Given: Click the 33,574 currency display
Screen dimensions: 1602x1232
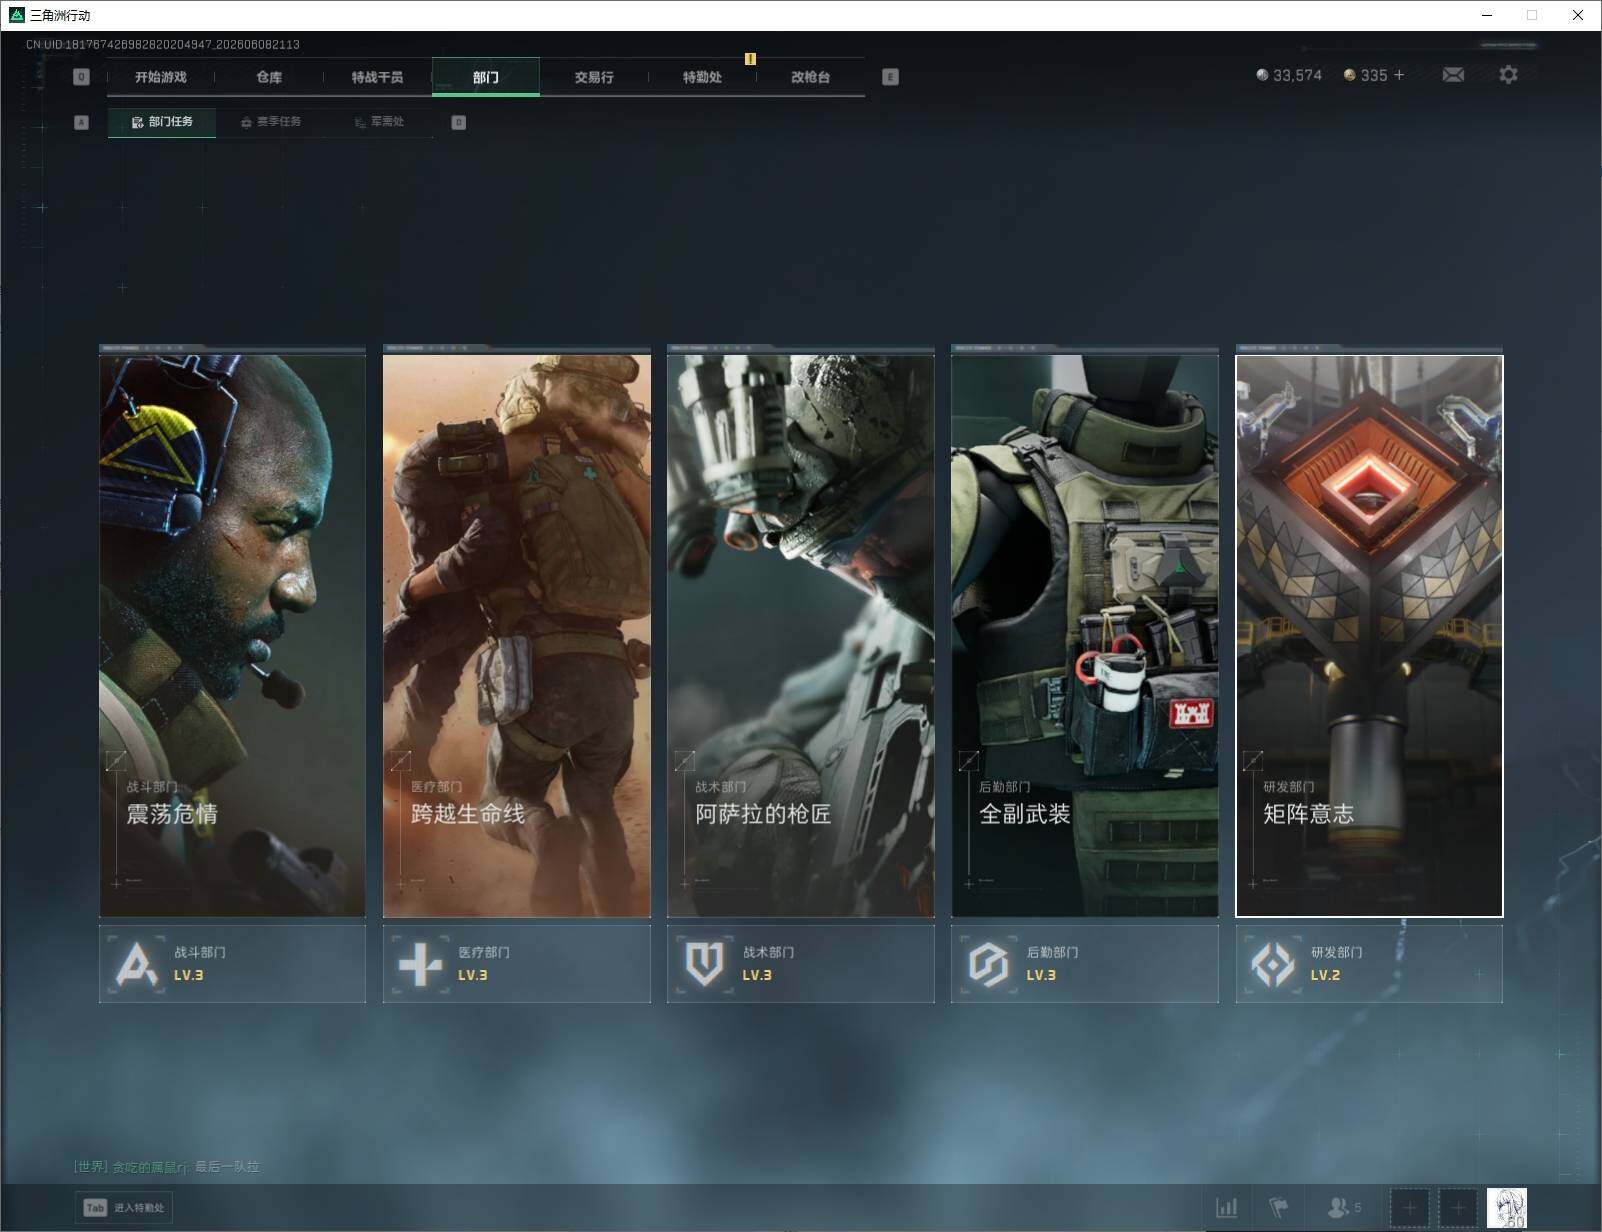Looking at the screenshot, I should click(x=1289, y=75).
